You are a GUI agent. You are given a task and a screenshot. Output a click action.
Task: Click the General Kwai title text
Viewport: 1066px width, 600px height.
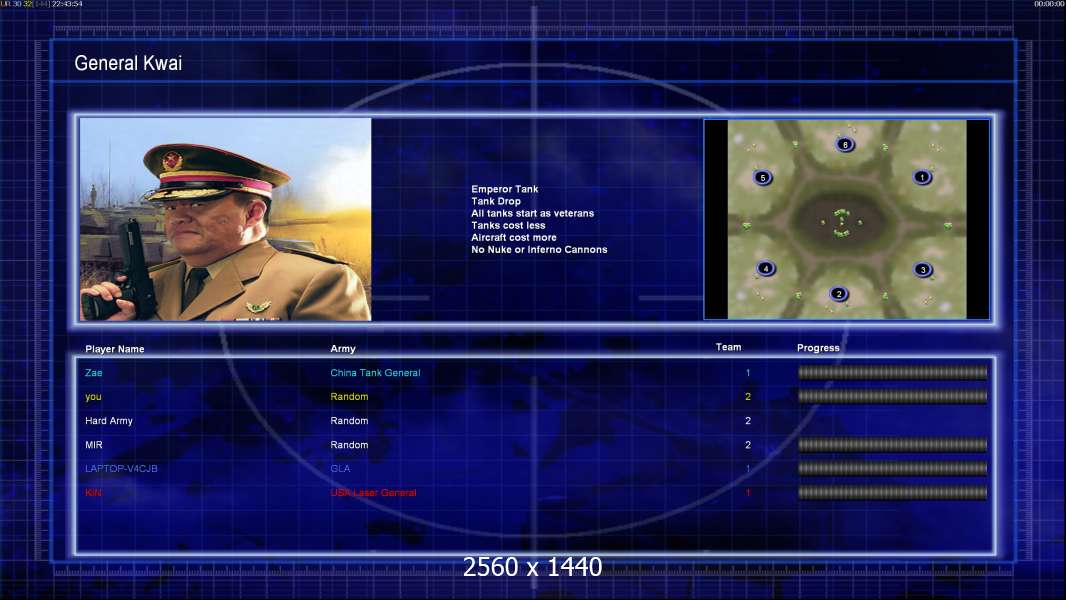click(x=128, y=63)
